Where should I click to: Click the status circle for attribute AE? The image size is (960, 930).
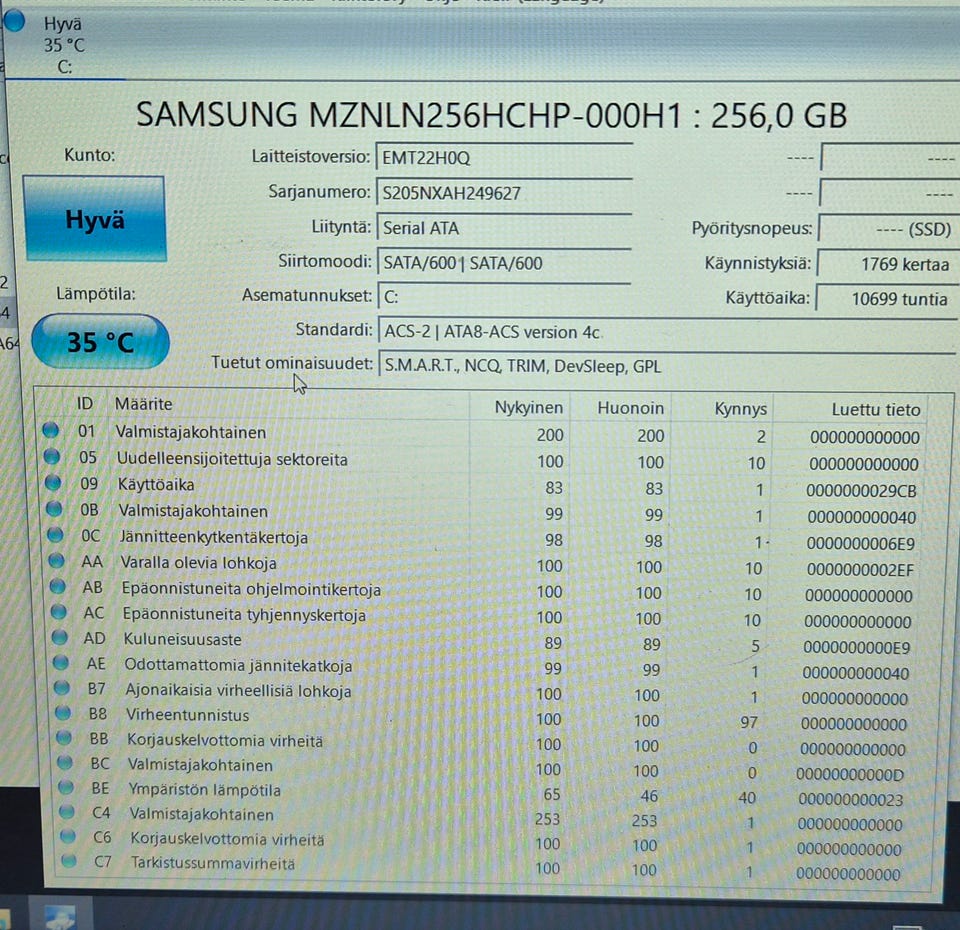(61, 662)
